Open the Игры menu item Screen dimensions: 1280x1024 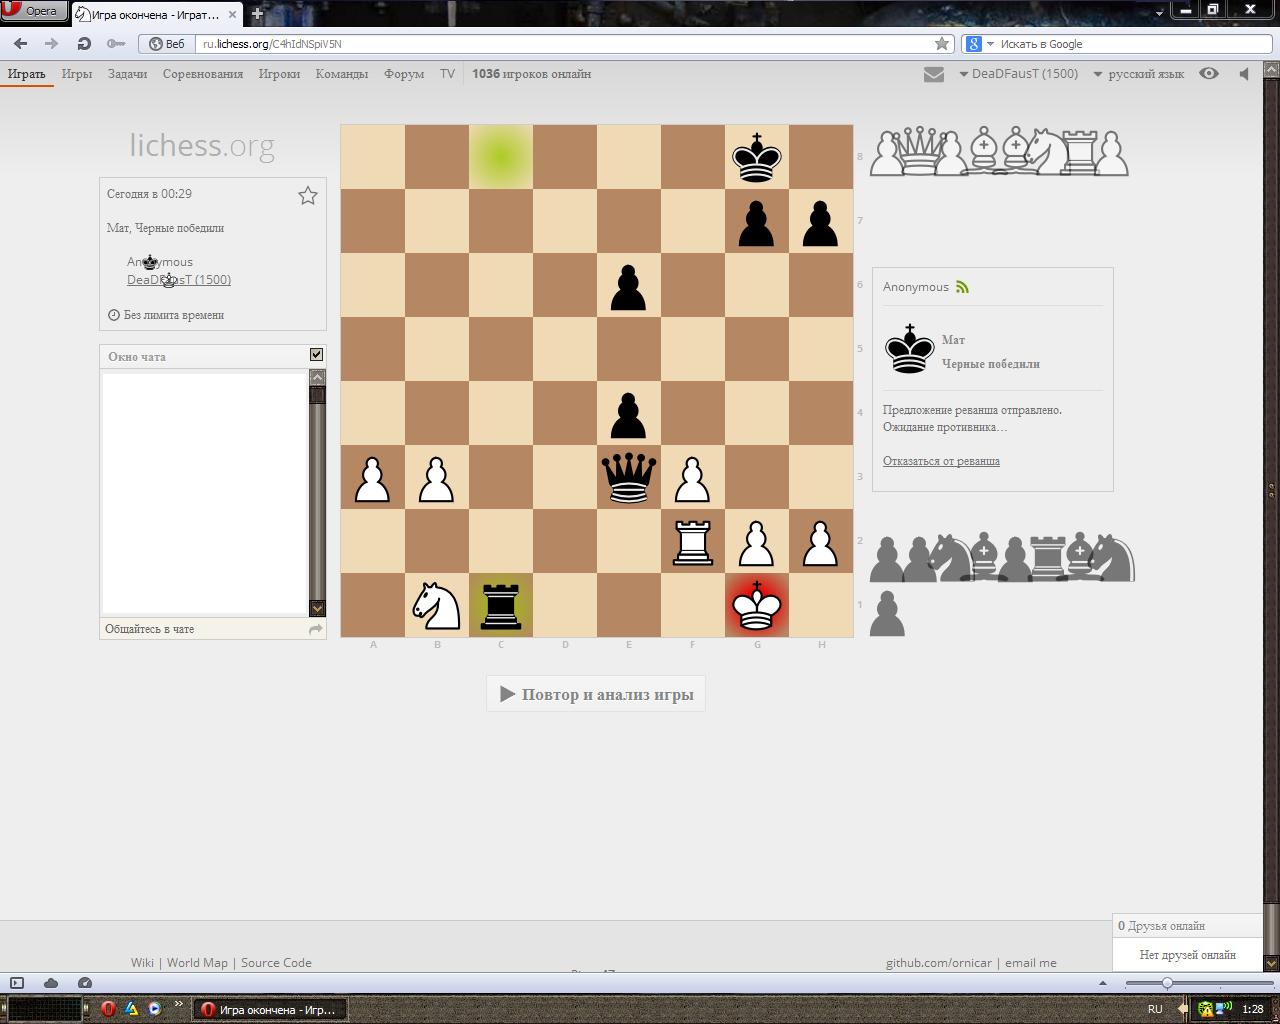[77, 74]
